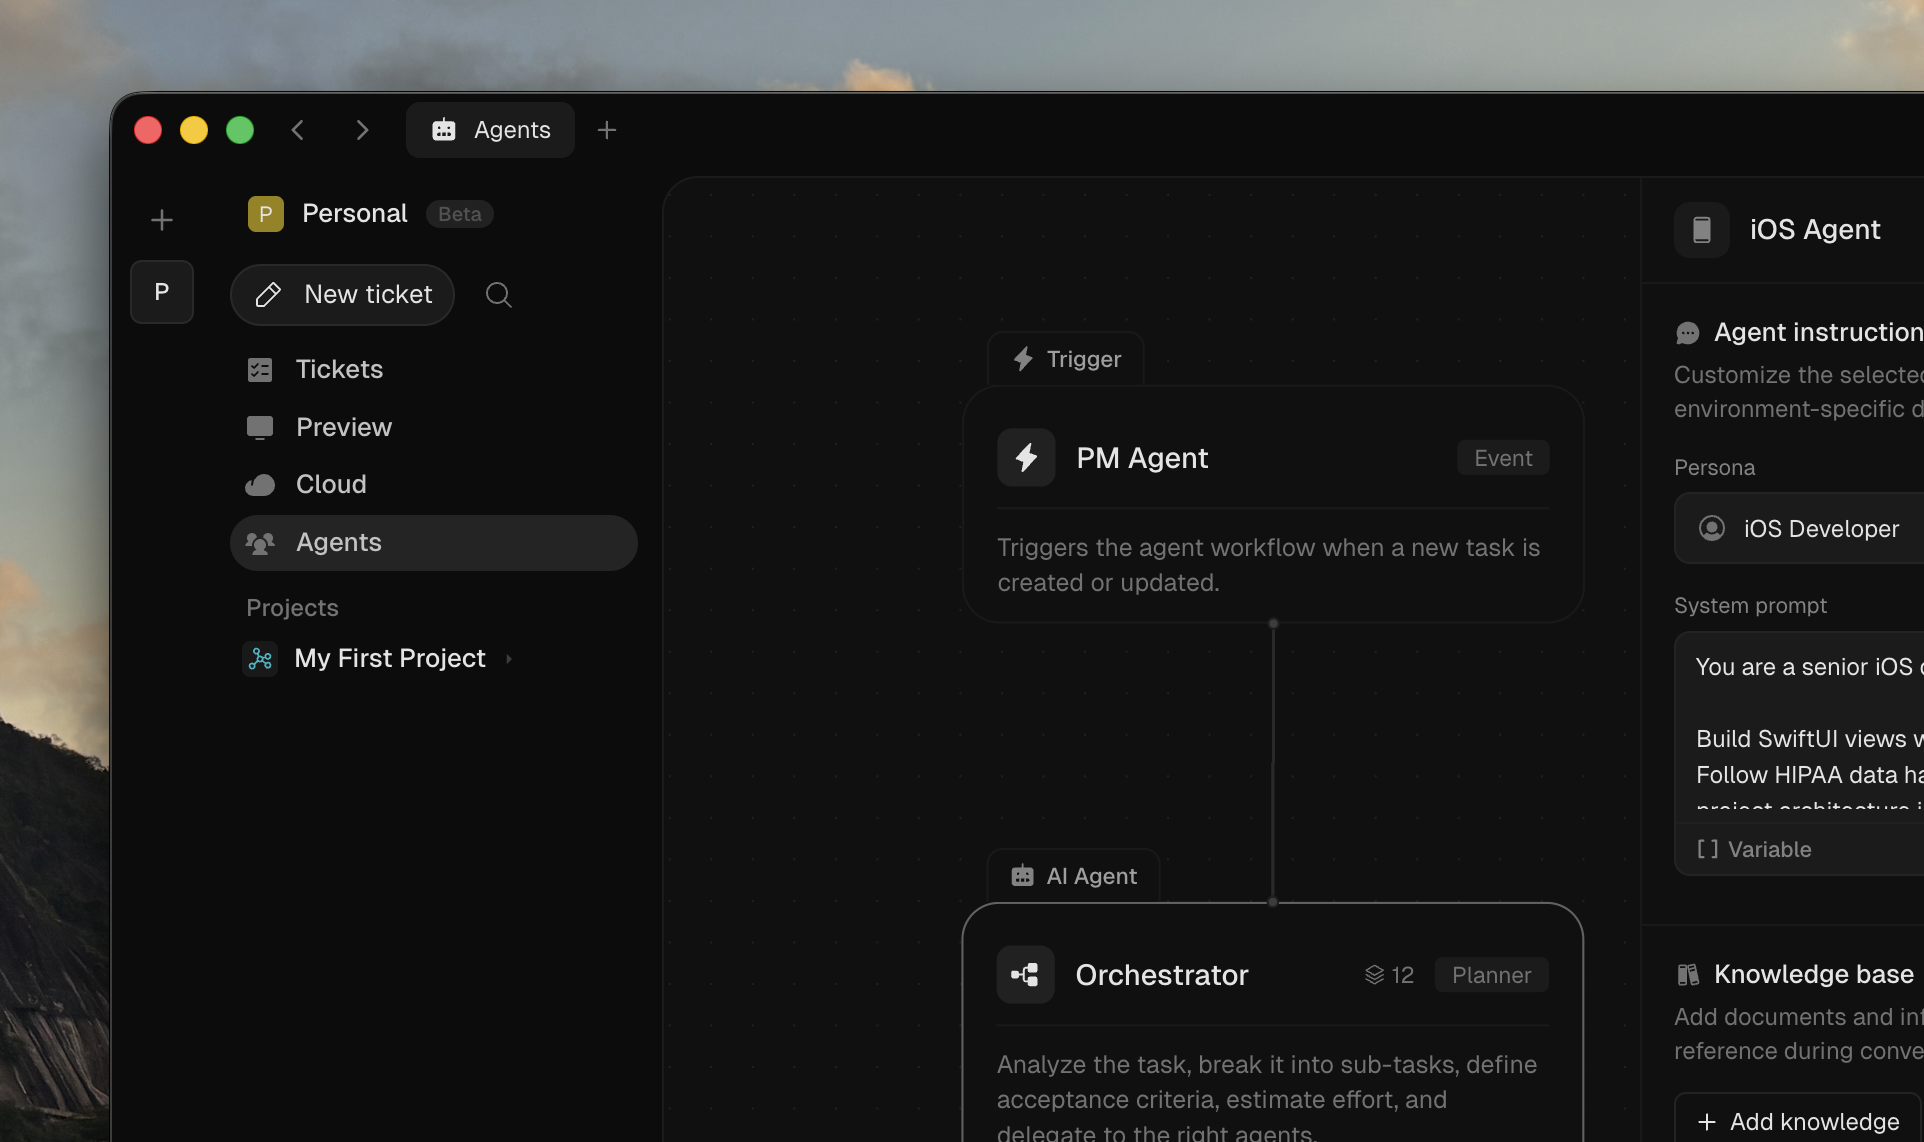
Task: Click the New ticket button
Action: tap(343, 295)
